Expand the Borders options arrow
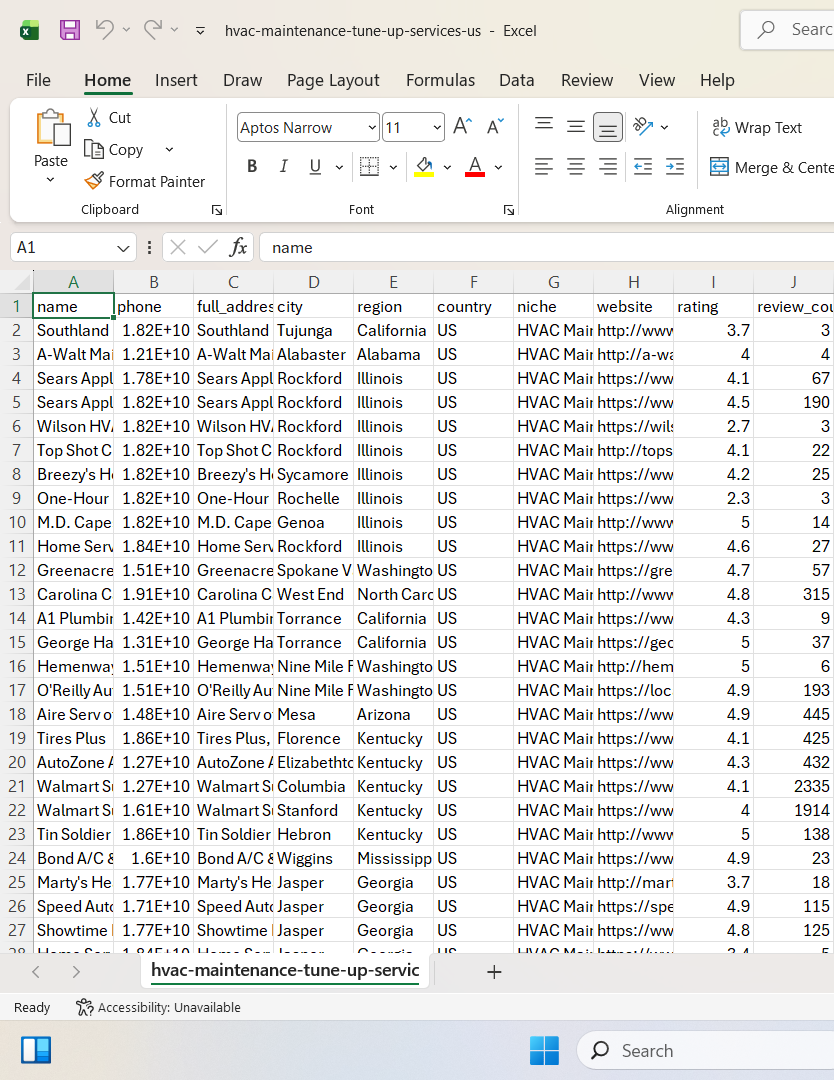 tap(393, 167)
